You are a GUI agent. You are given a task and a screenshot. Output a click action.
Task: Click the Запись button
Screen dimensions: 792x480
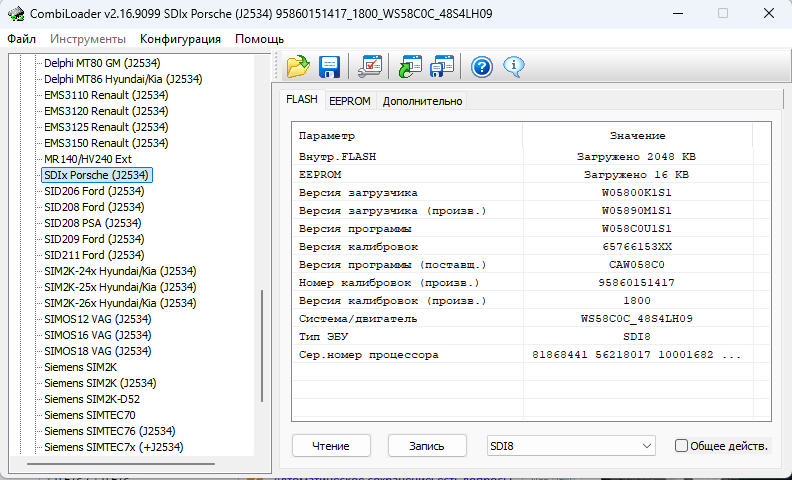coord(427,446)
